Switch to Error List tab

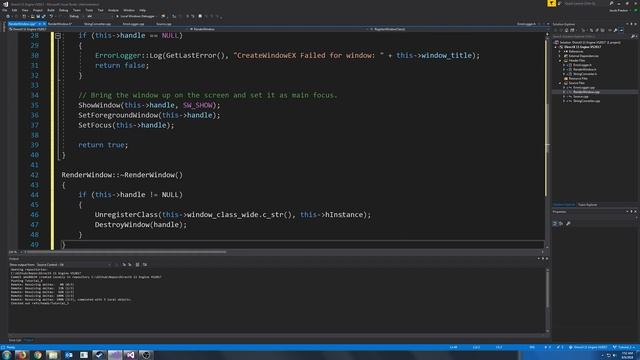tap(15, 340)
